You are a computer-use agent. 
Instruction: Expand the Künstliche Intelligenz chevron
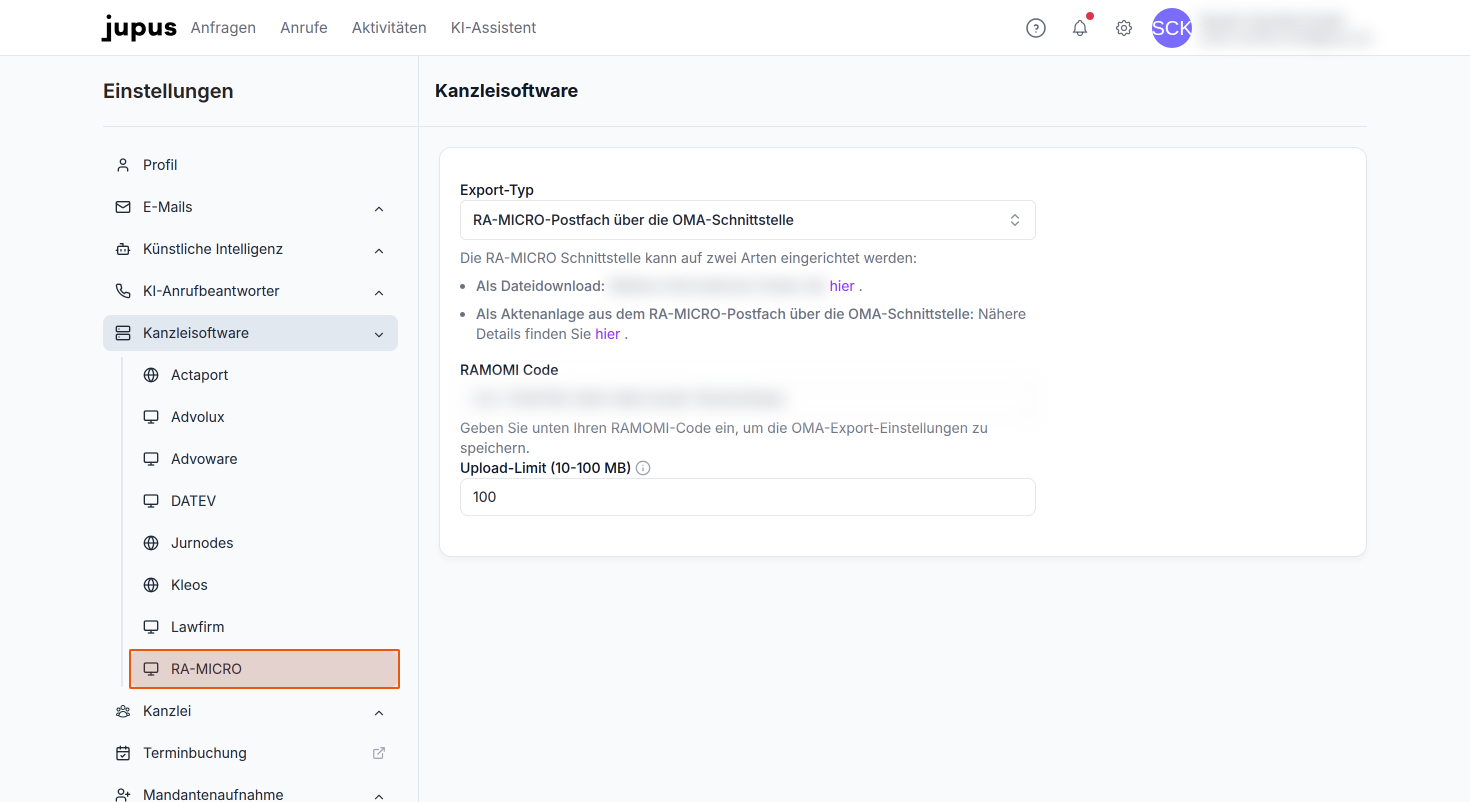point(379,250)
